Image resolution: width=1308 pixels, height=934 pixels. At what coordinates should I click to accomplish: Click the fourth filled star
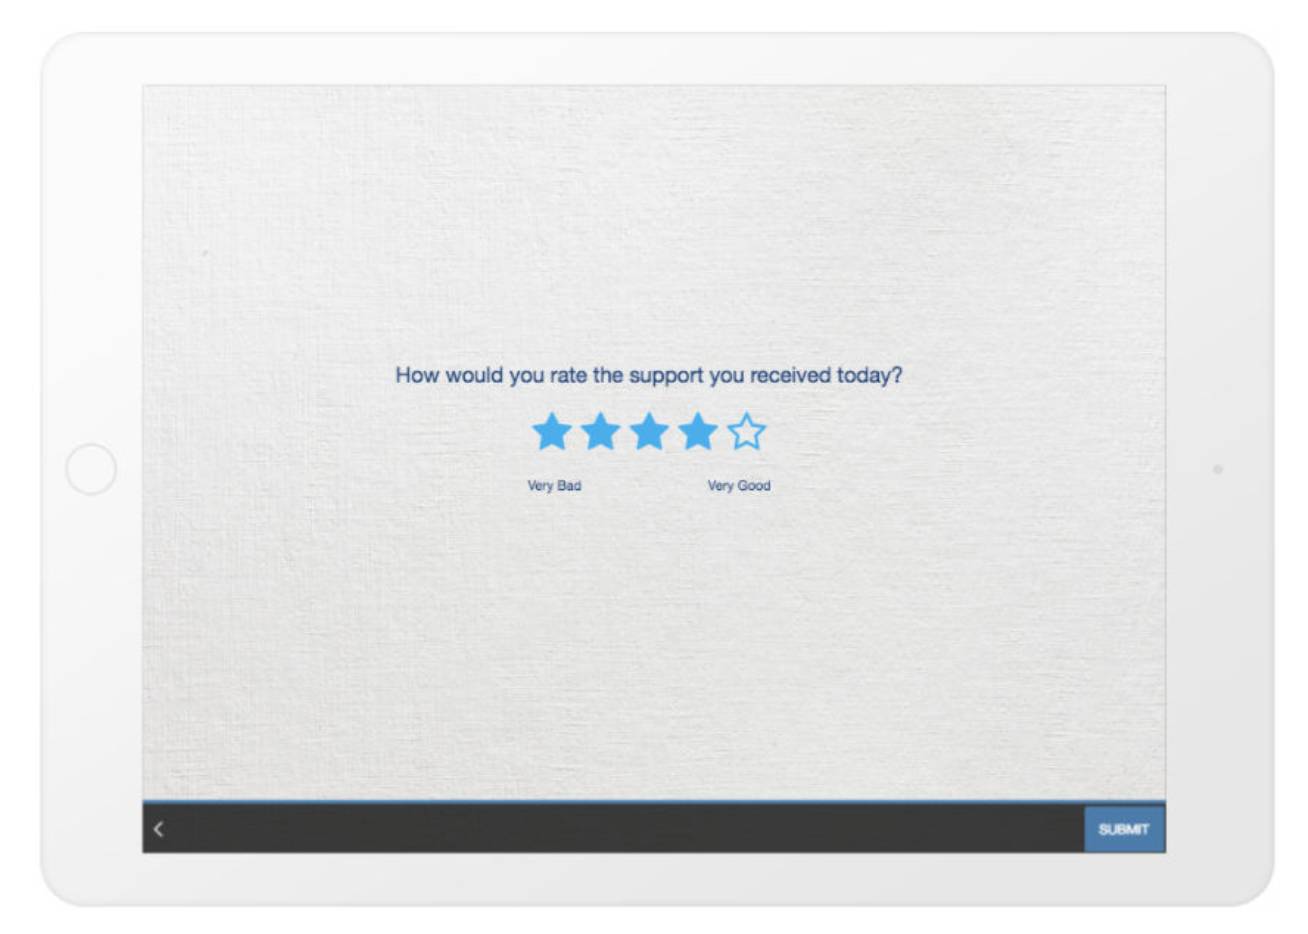(x=698, y=433)
